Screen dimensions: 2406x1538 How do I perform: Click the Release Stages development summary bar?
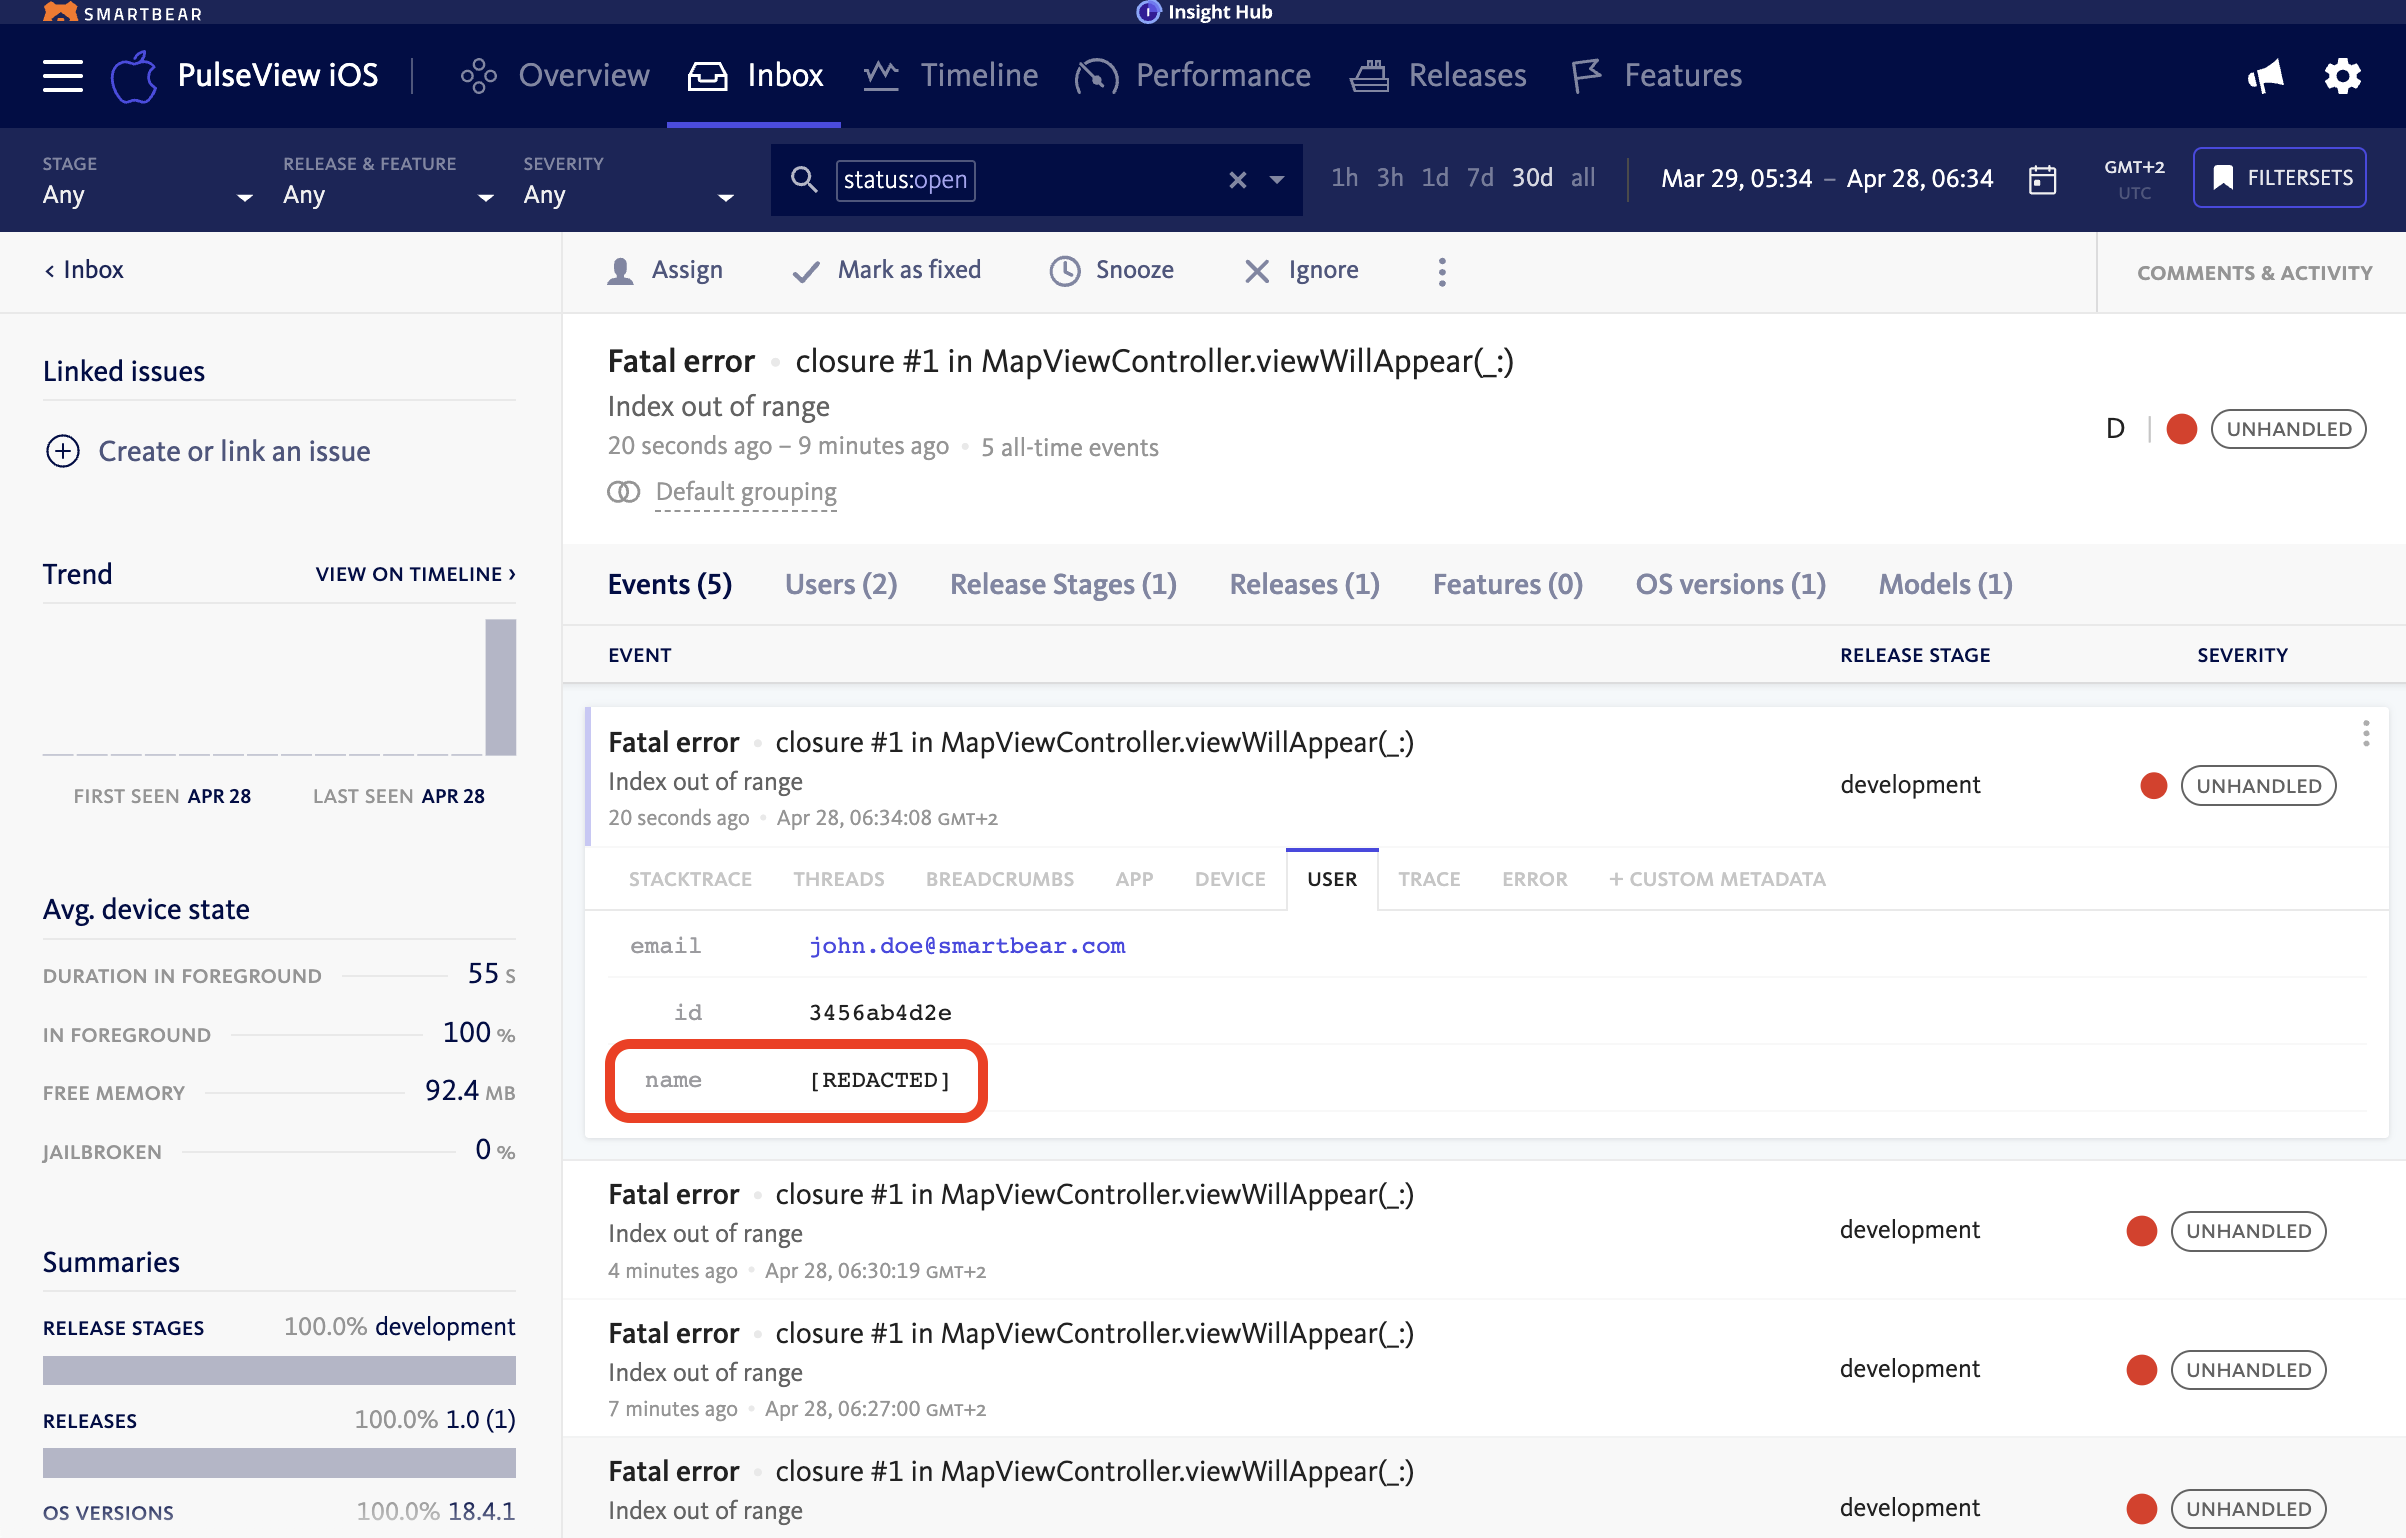pos(279,1370)
